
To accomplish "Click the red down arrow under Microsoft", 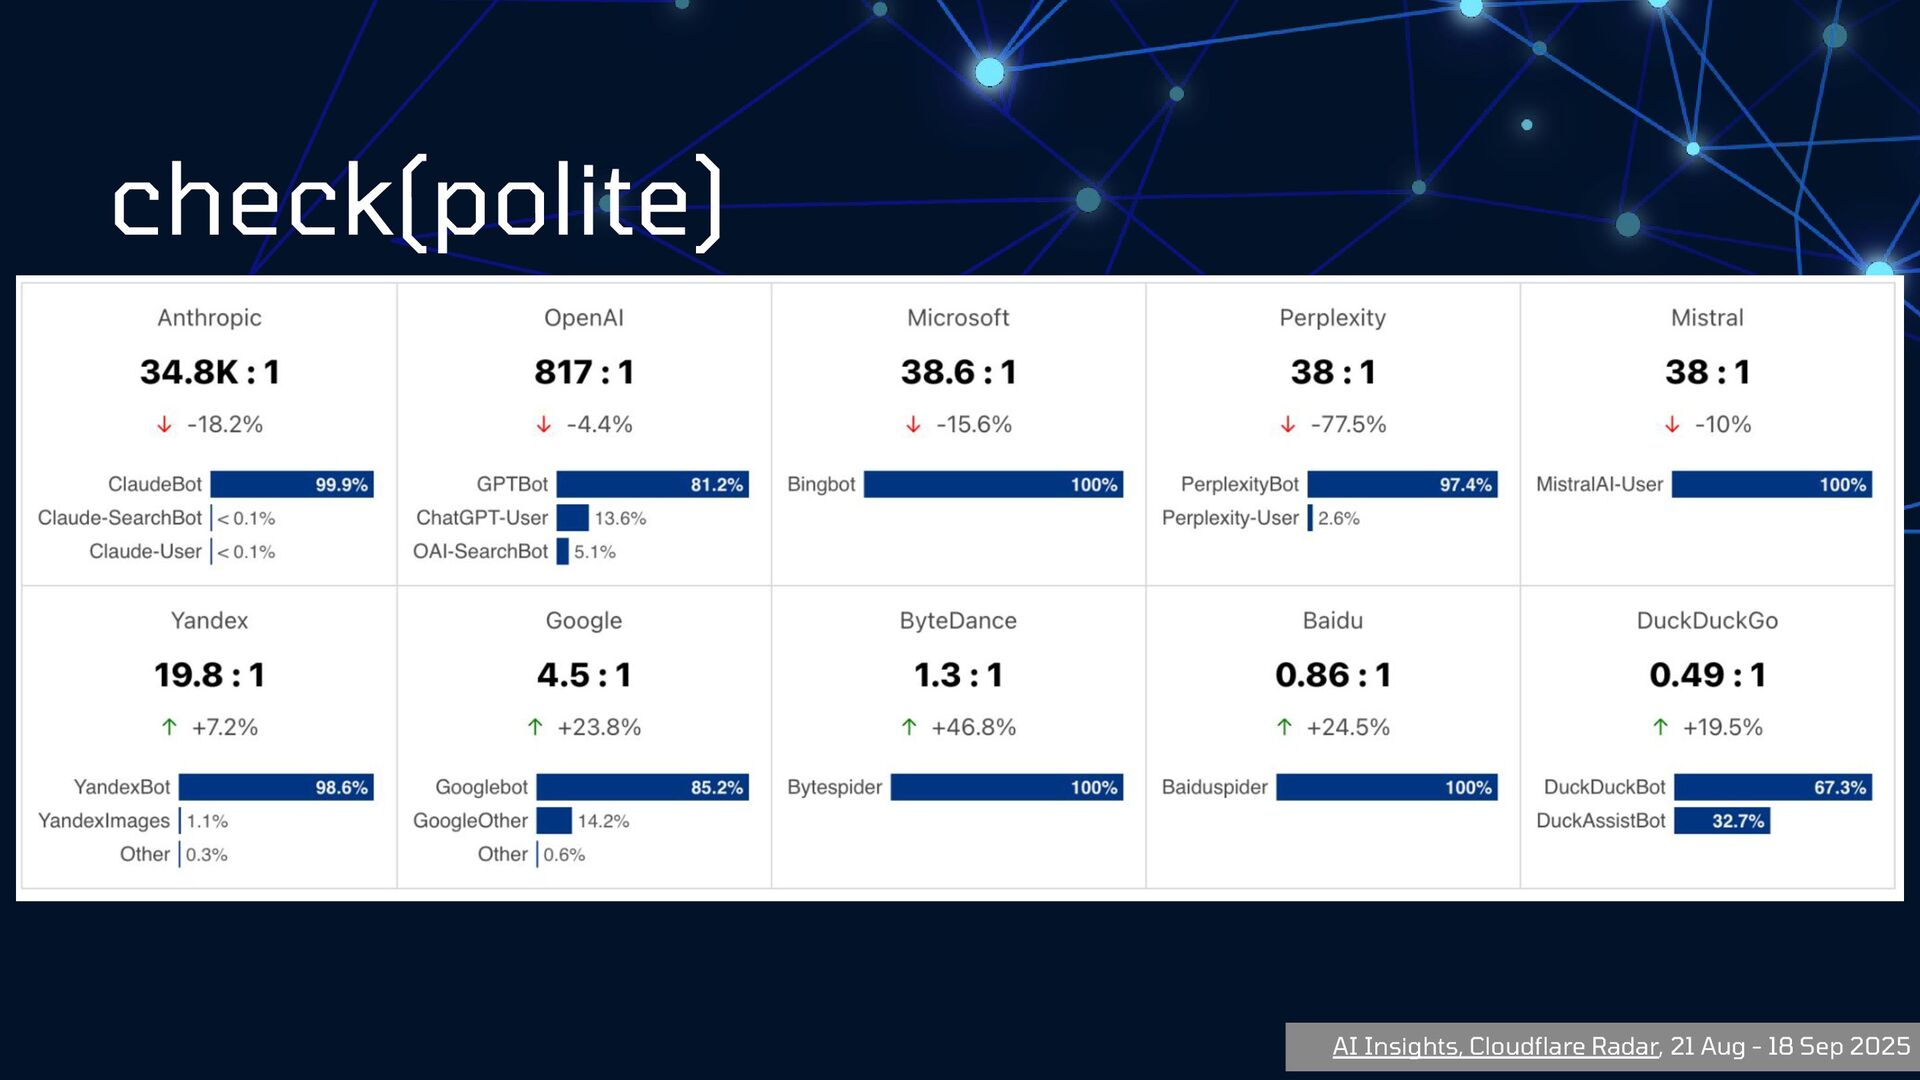I will click(913, 425).
